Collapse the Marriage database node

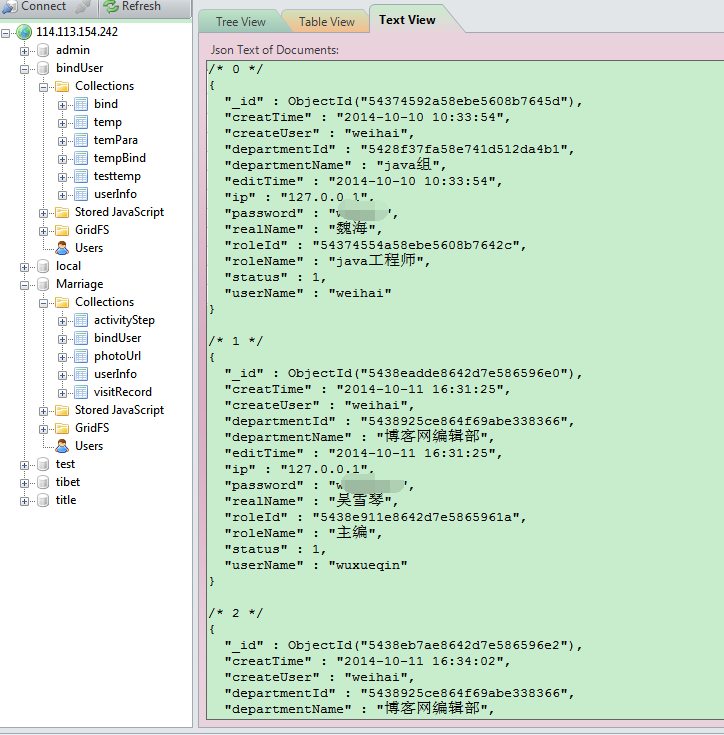[x=24, y=285]
